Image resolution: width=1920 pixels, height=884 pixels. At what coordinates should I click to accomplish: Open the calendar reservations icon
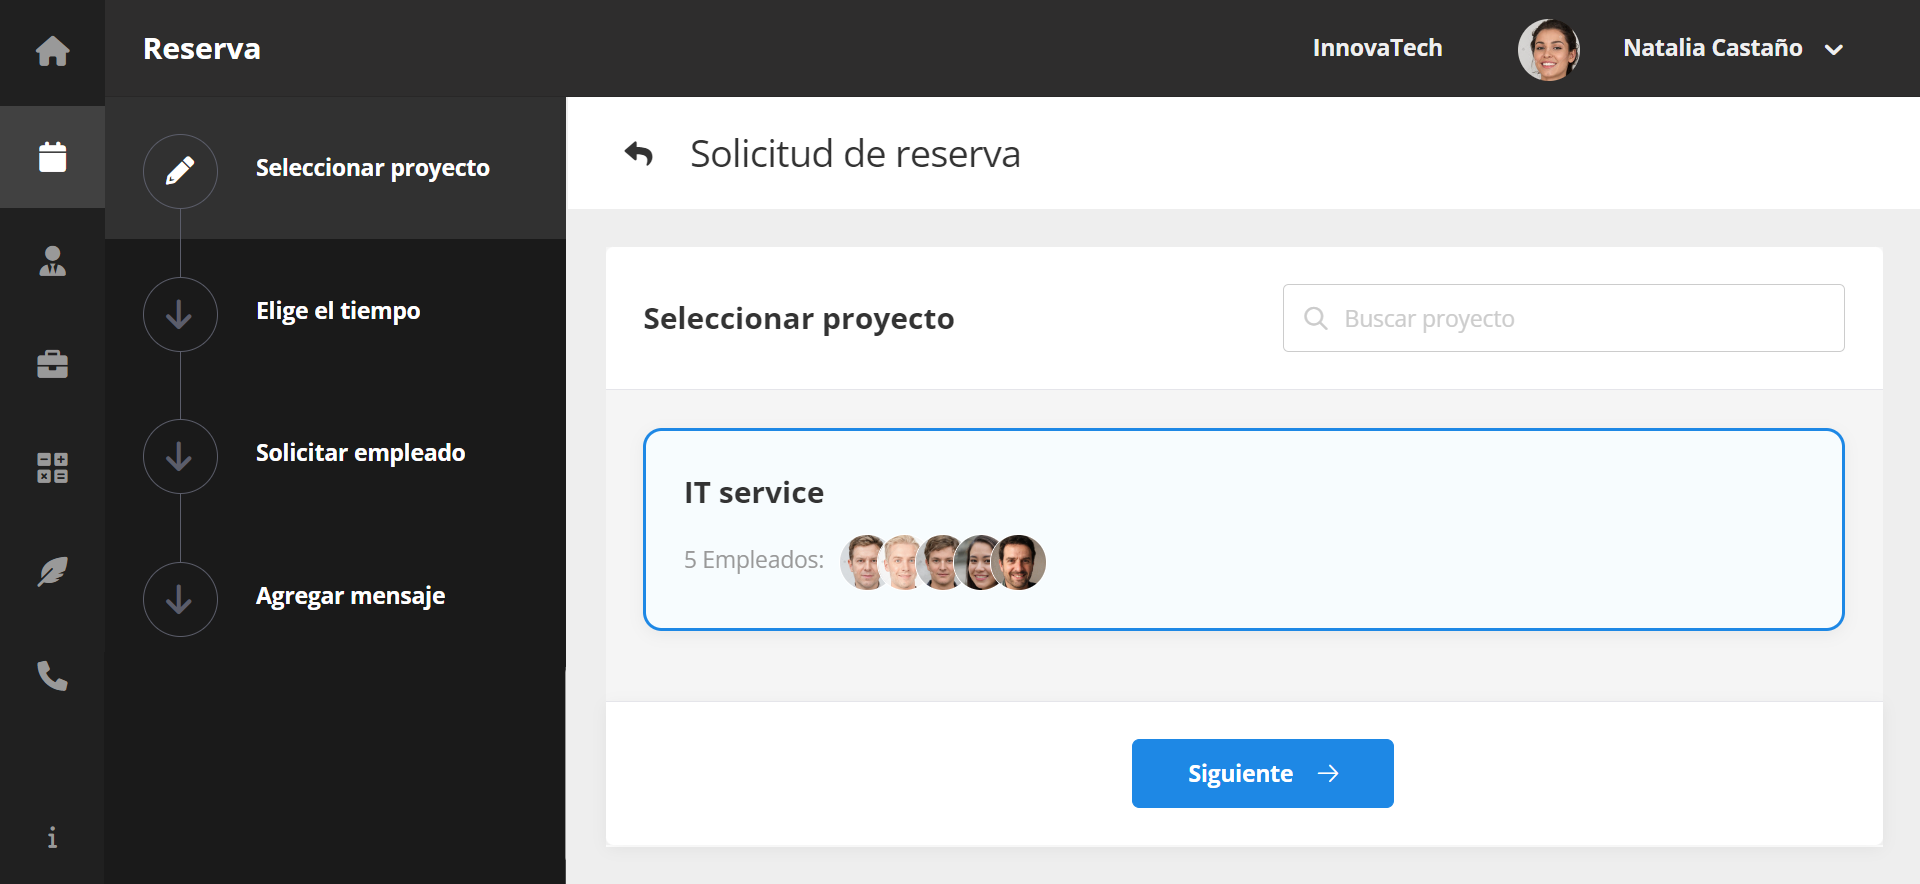click(52, 157)
